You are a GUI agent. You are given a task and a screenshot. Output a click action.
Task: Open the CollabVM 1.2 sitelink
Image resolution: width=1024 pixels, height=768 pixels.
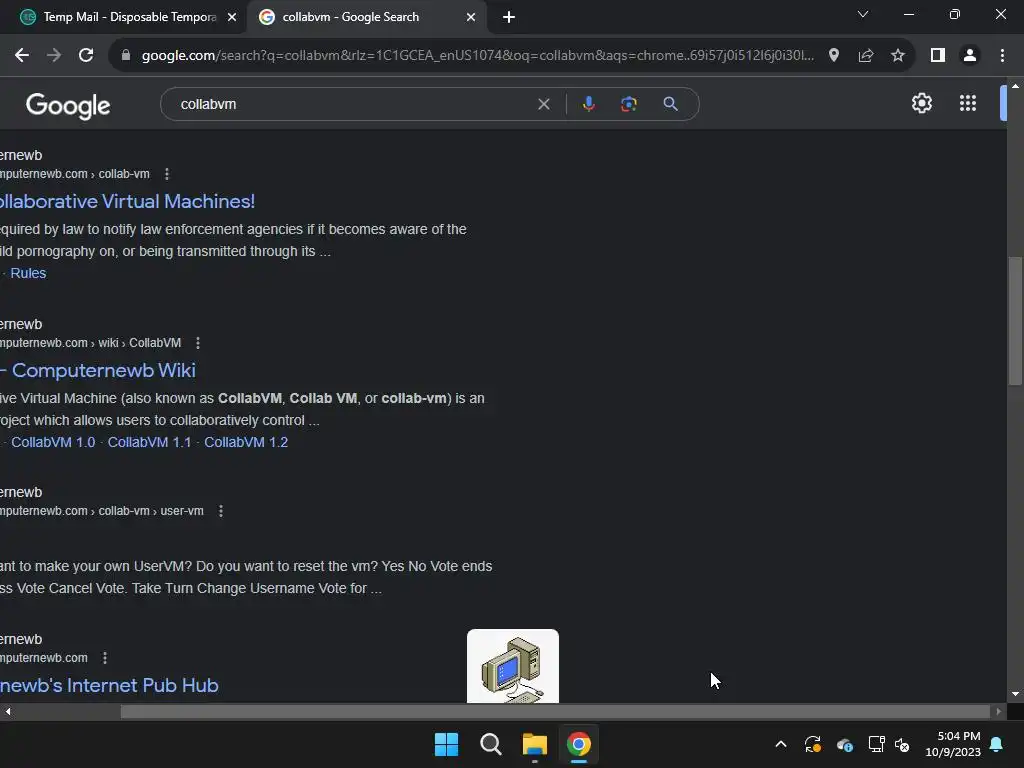[x=246, y=442]
